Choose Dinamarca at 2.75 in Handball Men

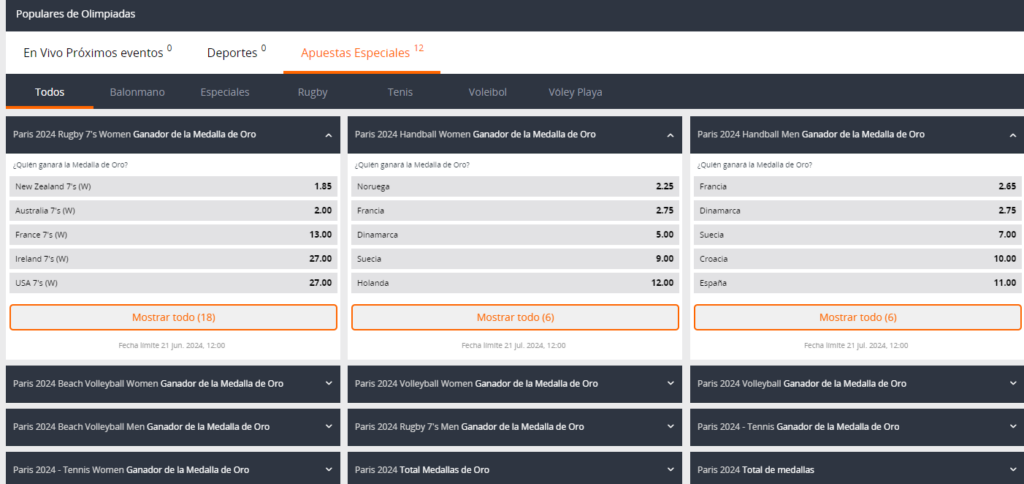(x=857, y=211)
